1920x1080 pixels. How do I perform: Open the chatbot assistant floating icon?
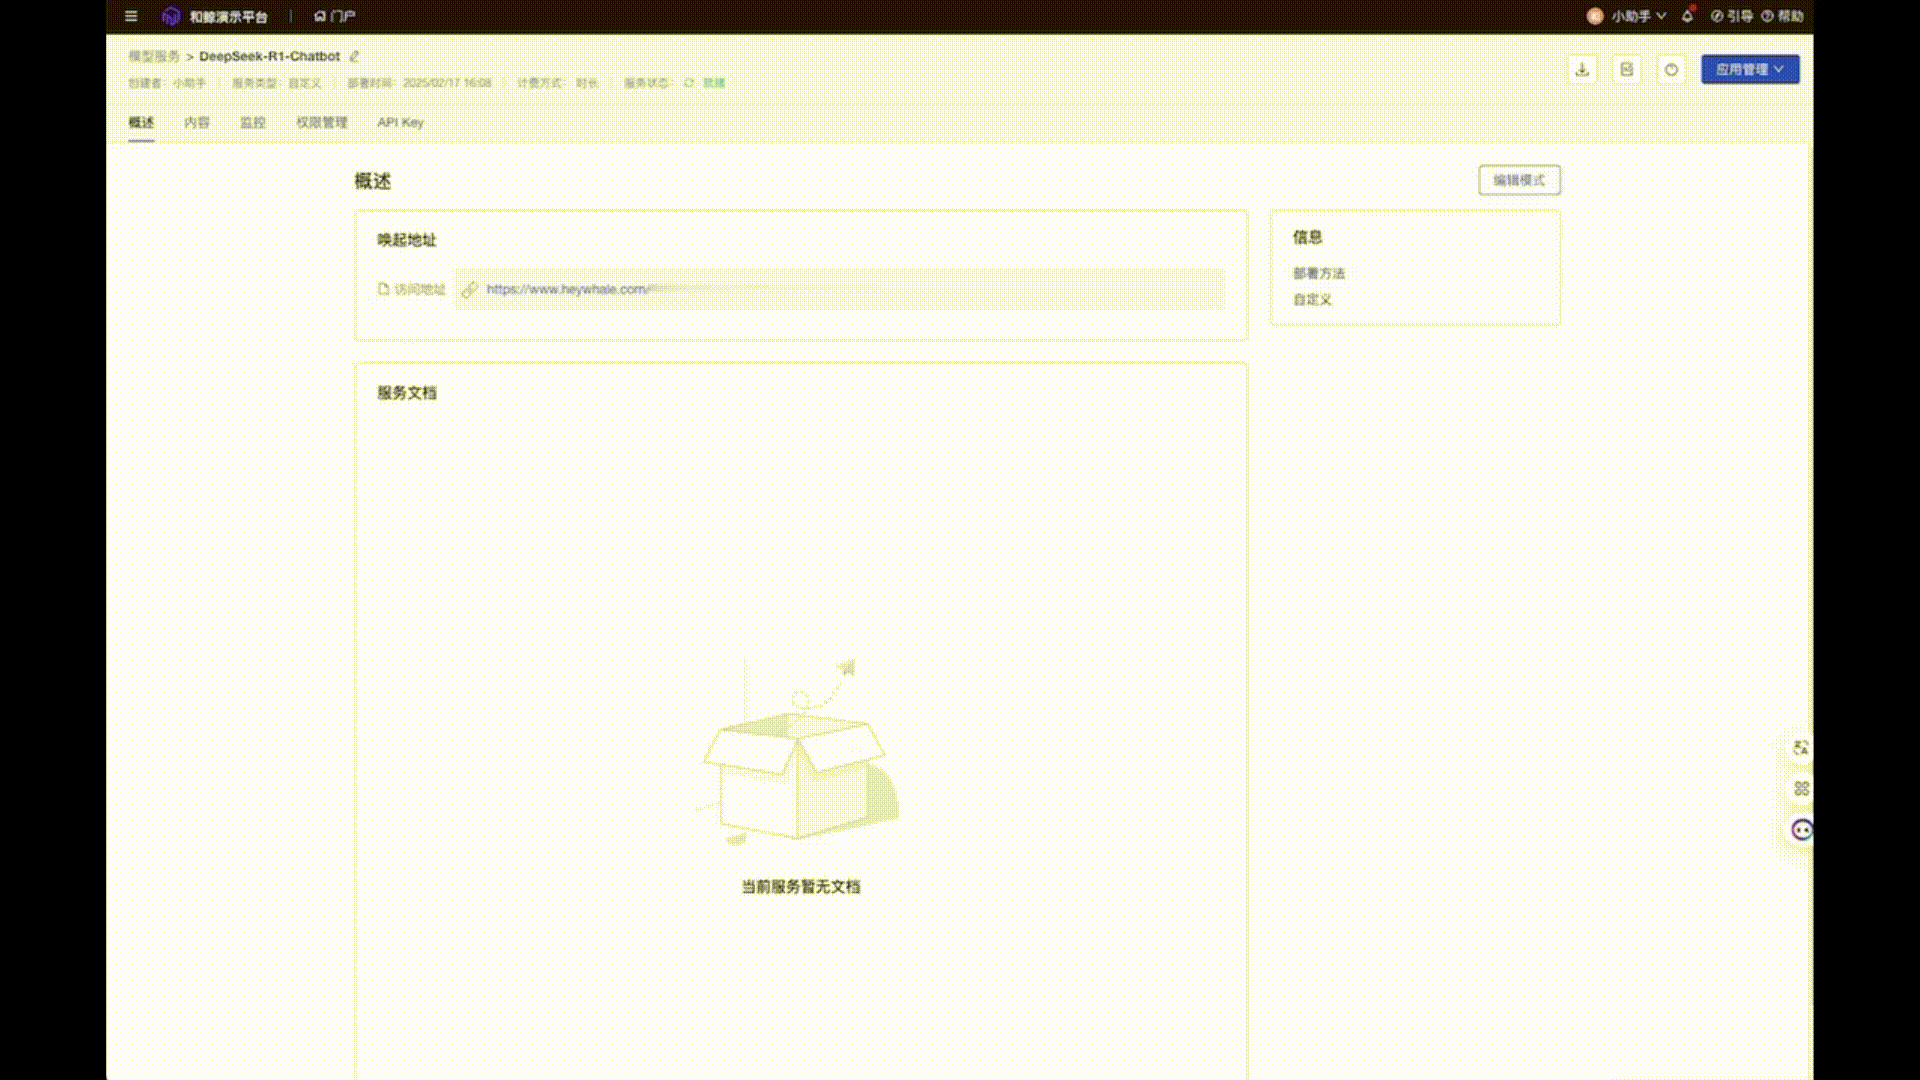(x=1801, y=830)
